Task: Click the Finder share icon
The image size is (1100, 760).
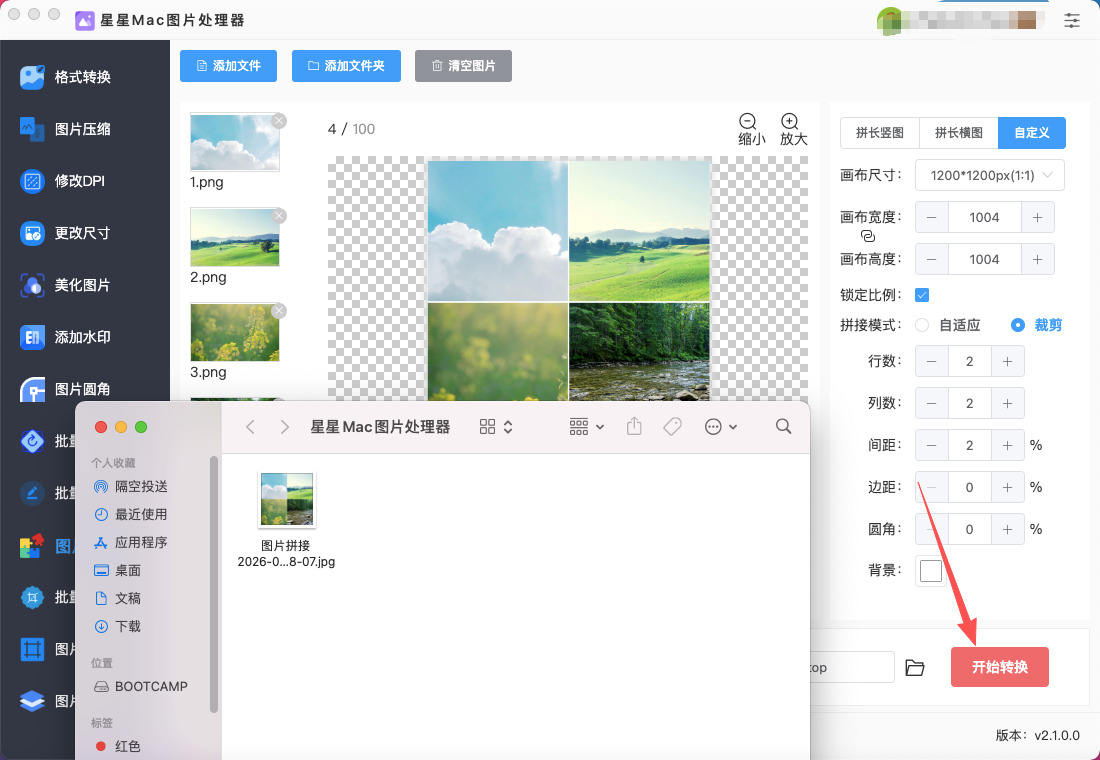Action: 634,427
